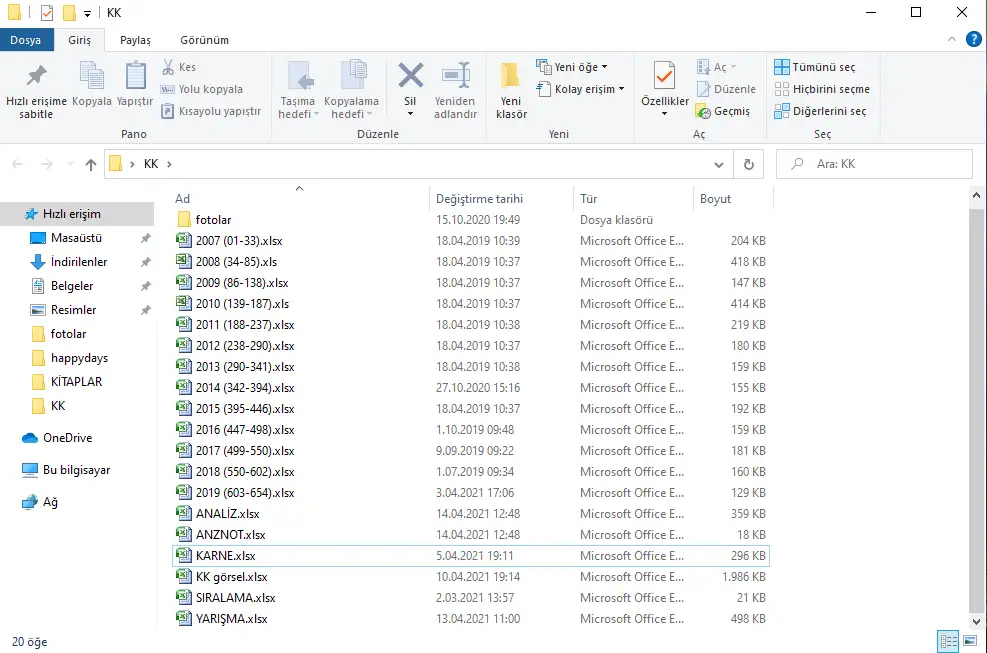Click Tümünü seç to select all
This screenshot has width=987, height=653.
[x=814, y=67]
